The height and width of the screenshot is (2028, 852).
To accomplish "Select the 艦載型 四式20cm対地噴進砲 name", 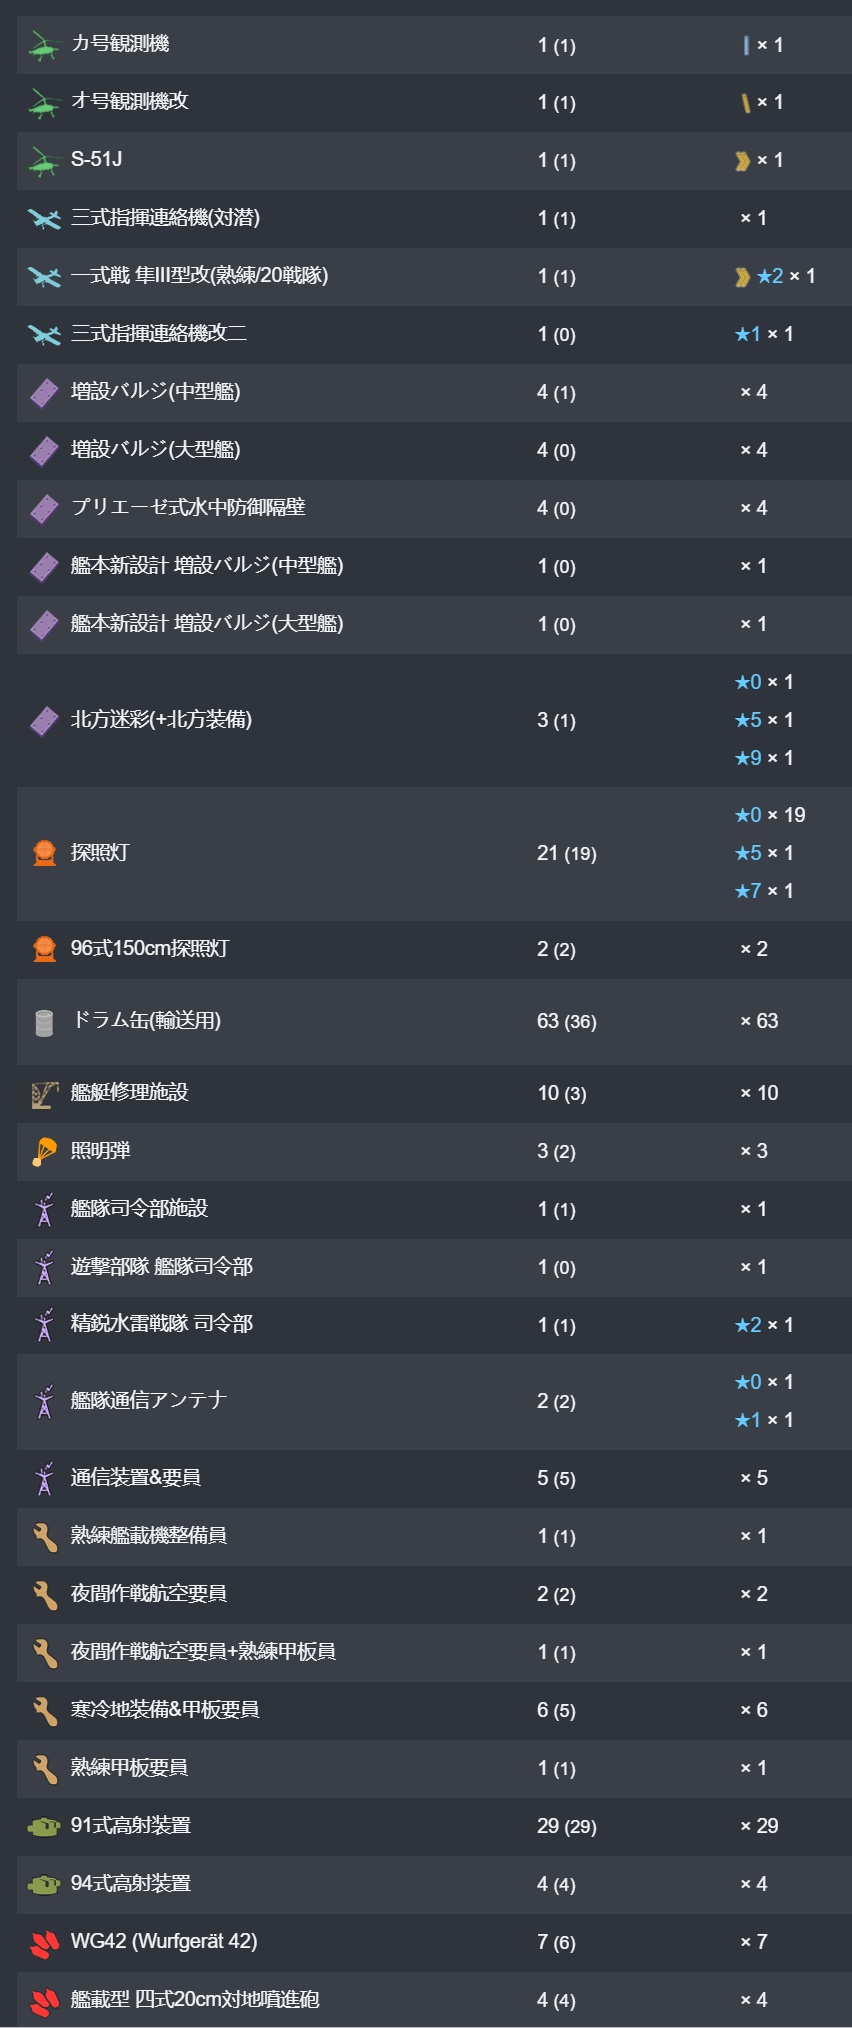I will (x=195, y=2000).
